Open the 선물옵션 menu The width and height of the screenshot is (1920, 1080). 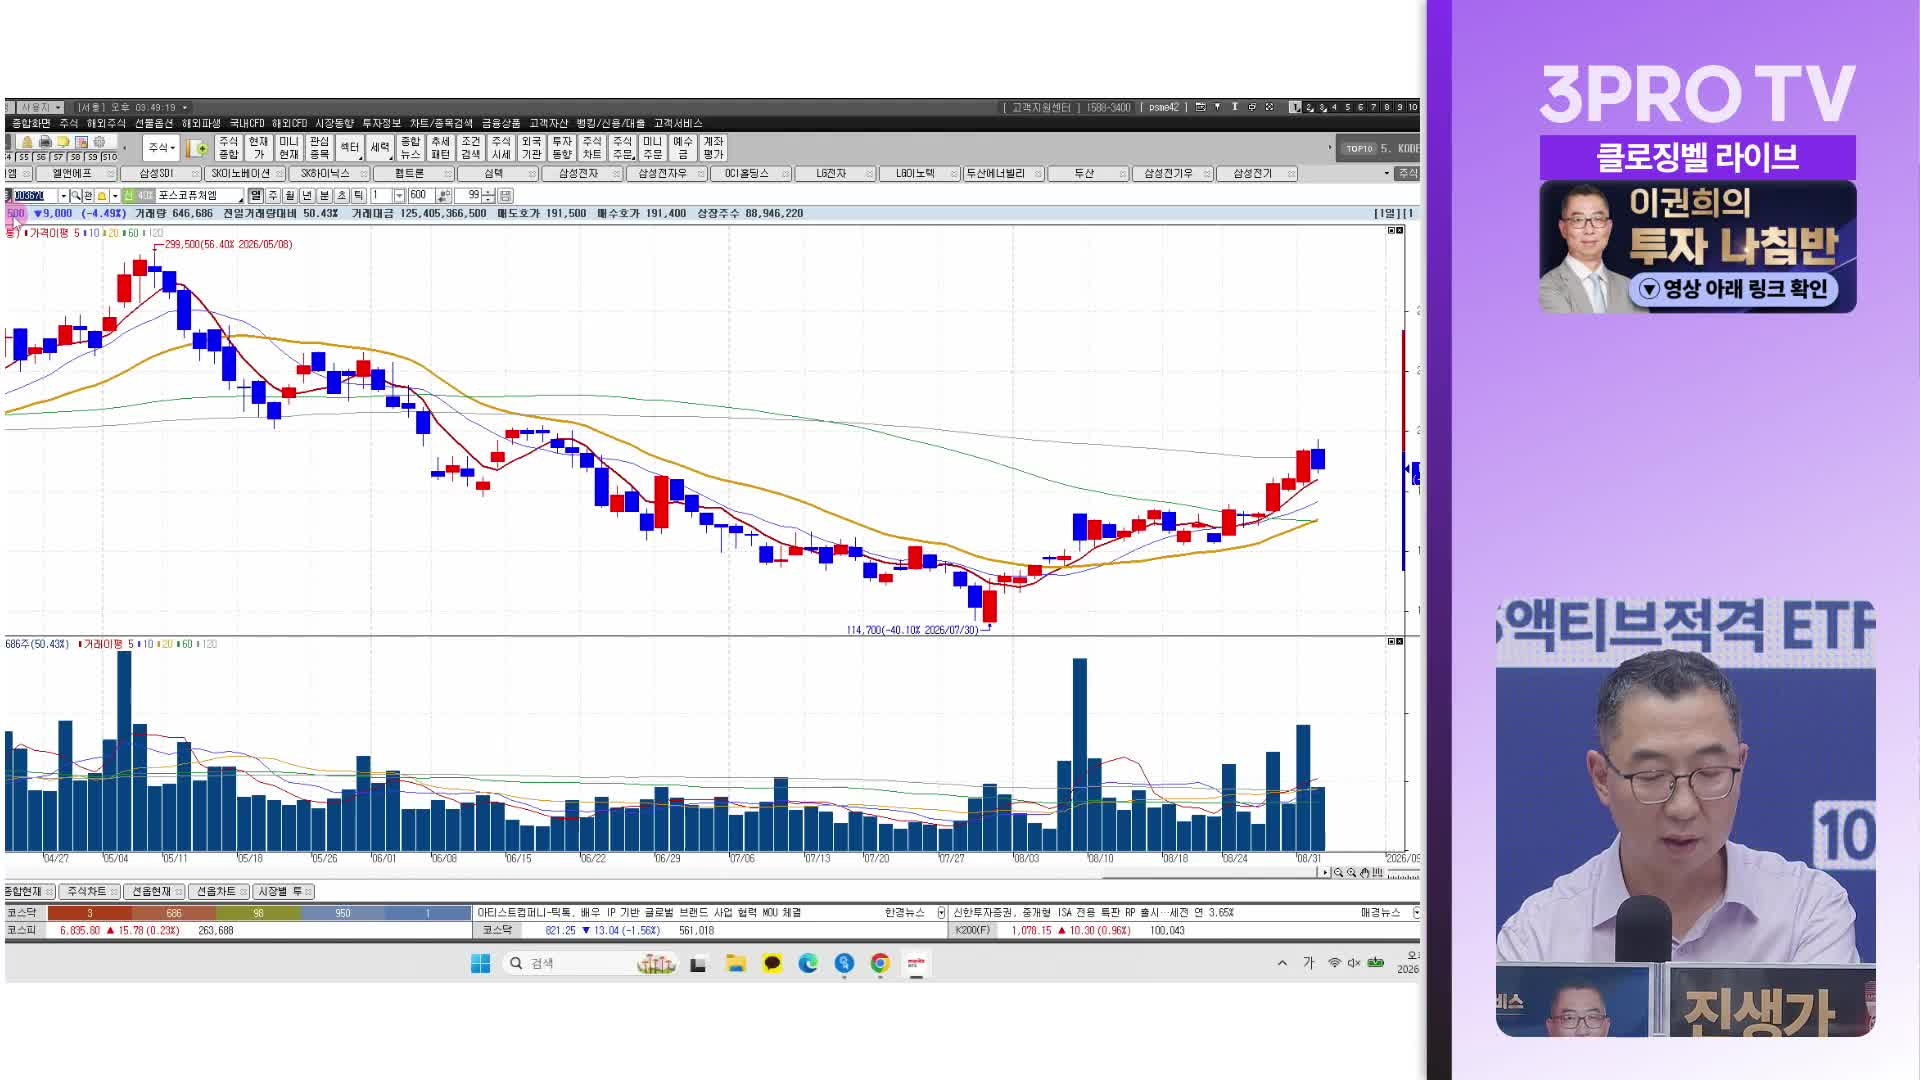(x=154, y=123)
